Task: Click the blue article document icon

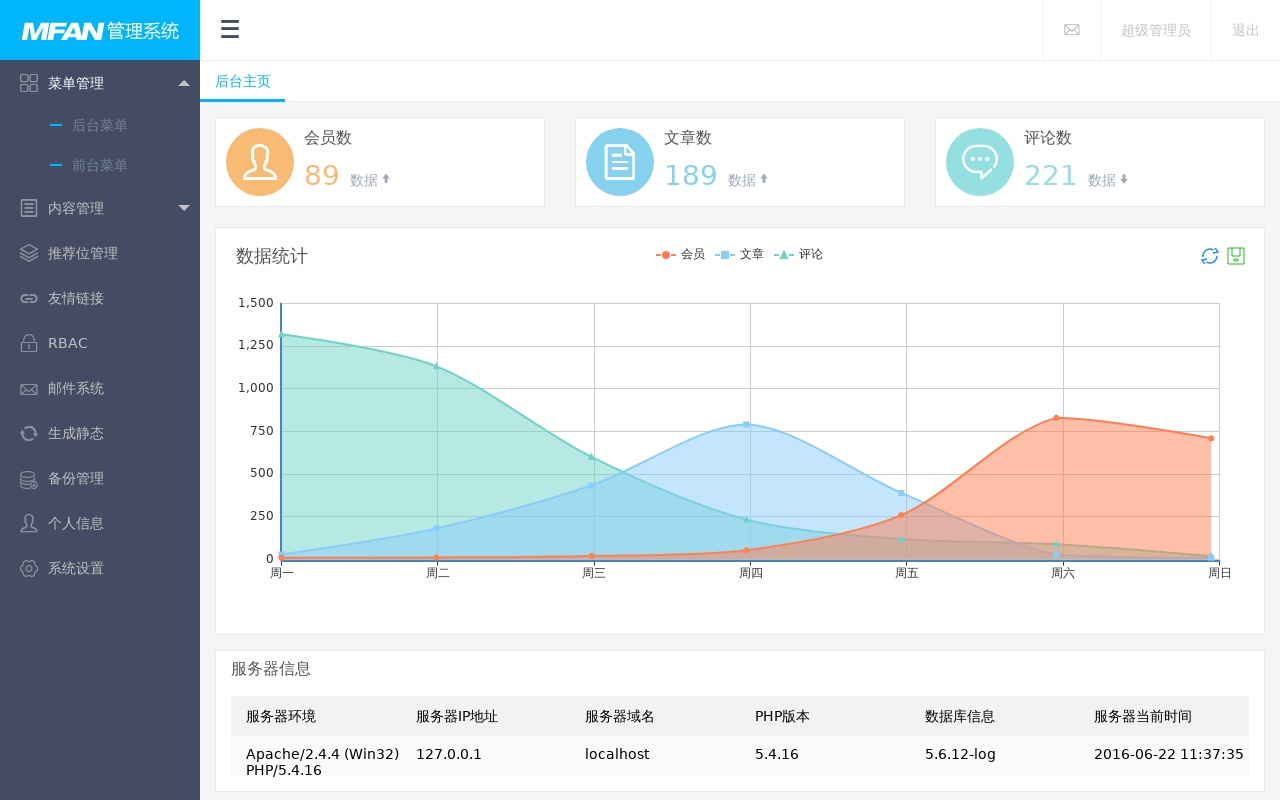Action: tap(620, 162)
